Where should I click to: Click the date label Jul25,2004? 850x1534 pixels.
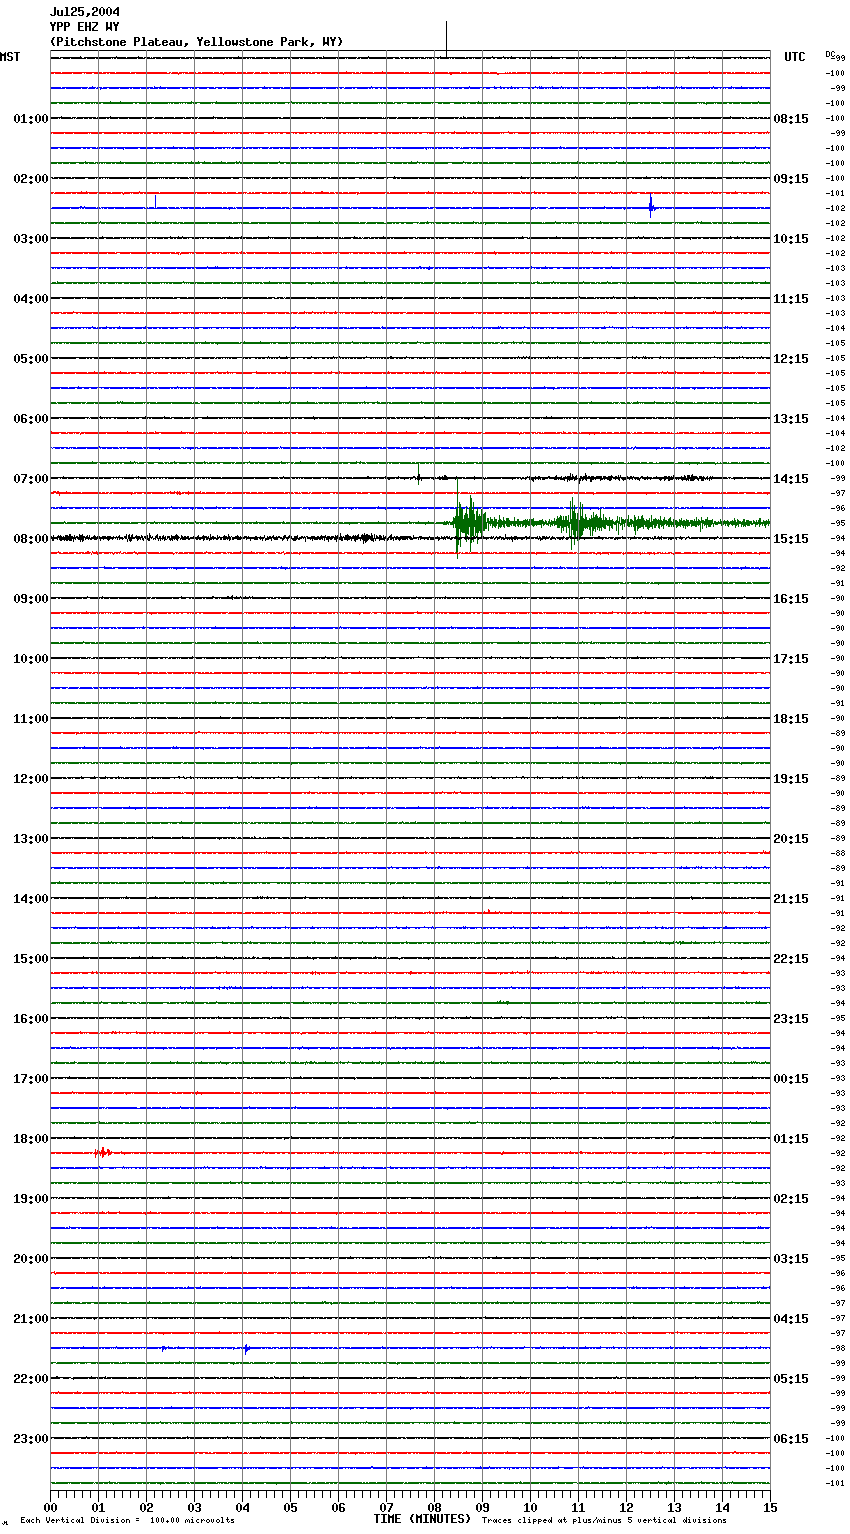(x=85, y=12)
